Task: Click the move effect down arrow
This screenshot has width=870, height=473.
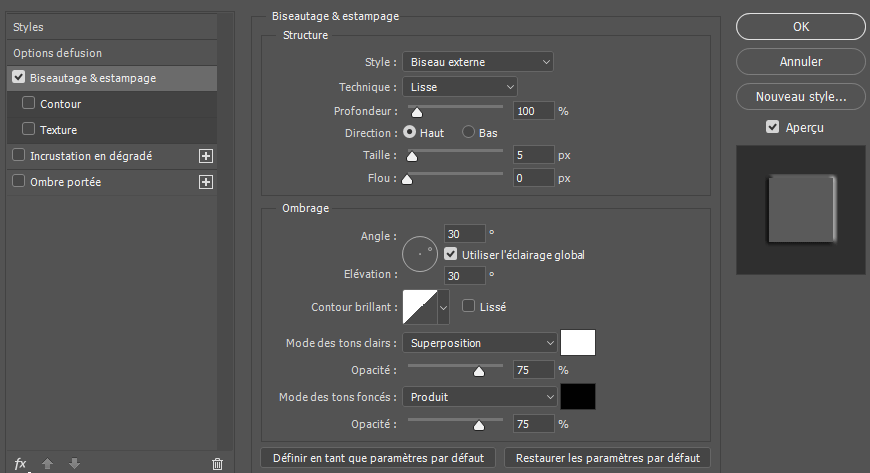Action: point(74,463)
